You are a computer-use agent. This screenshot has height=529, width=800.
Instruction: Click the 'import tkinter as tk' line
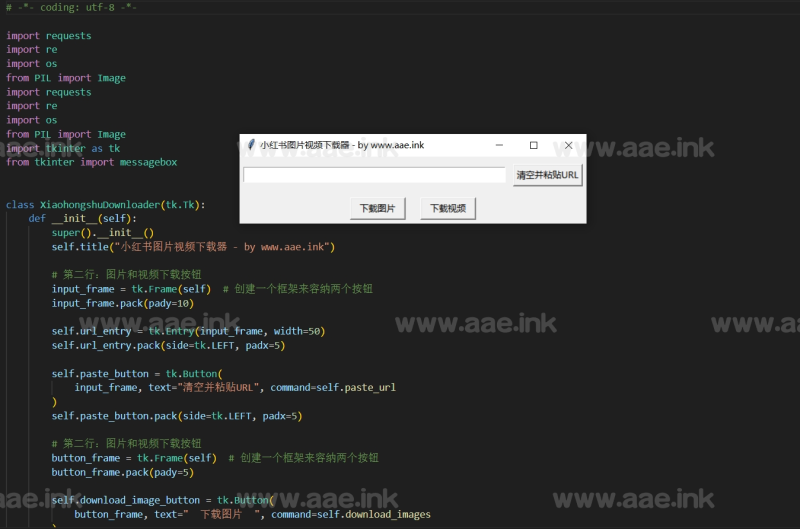point(62,148)
